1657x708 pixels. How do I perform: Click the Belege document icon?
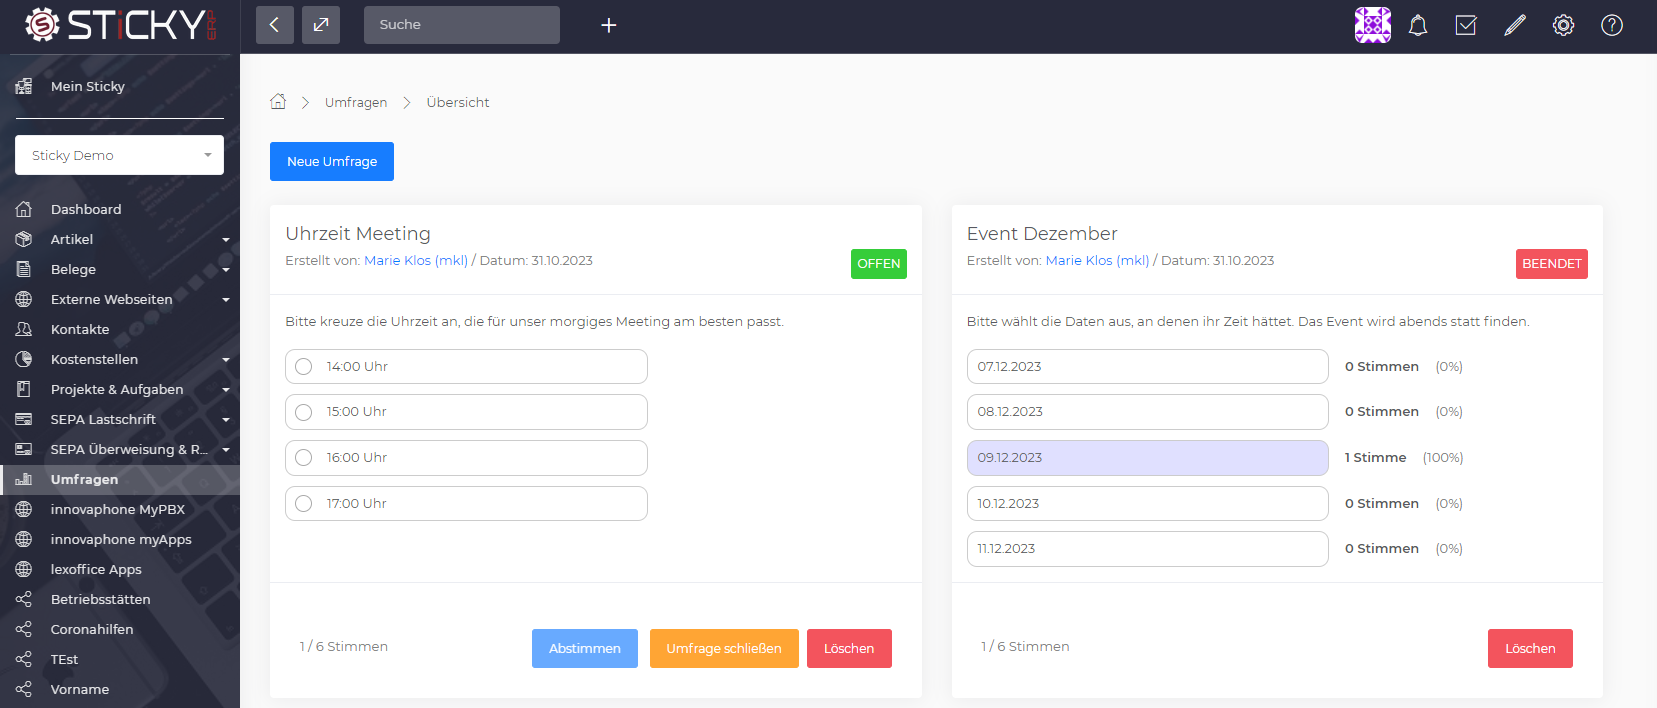pyautogui.click(x=24, y=269)
